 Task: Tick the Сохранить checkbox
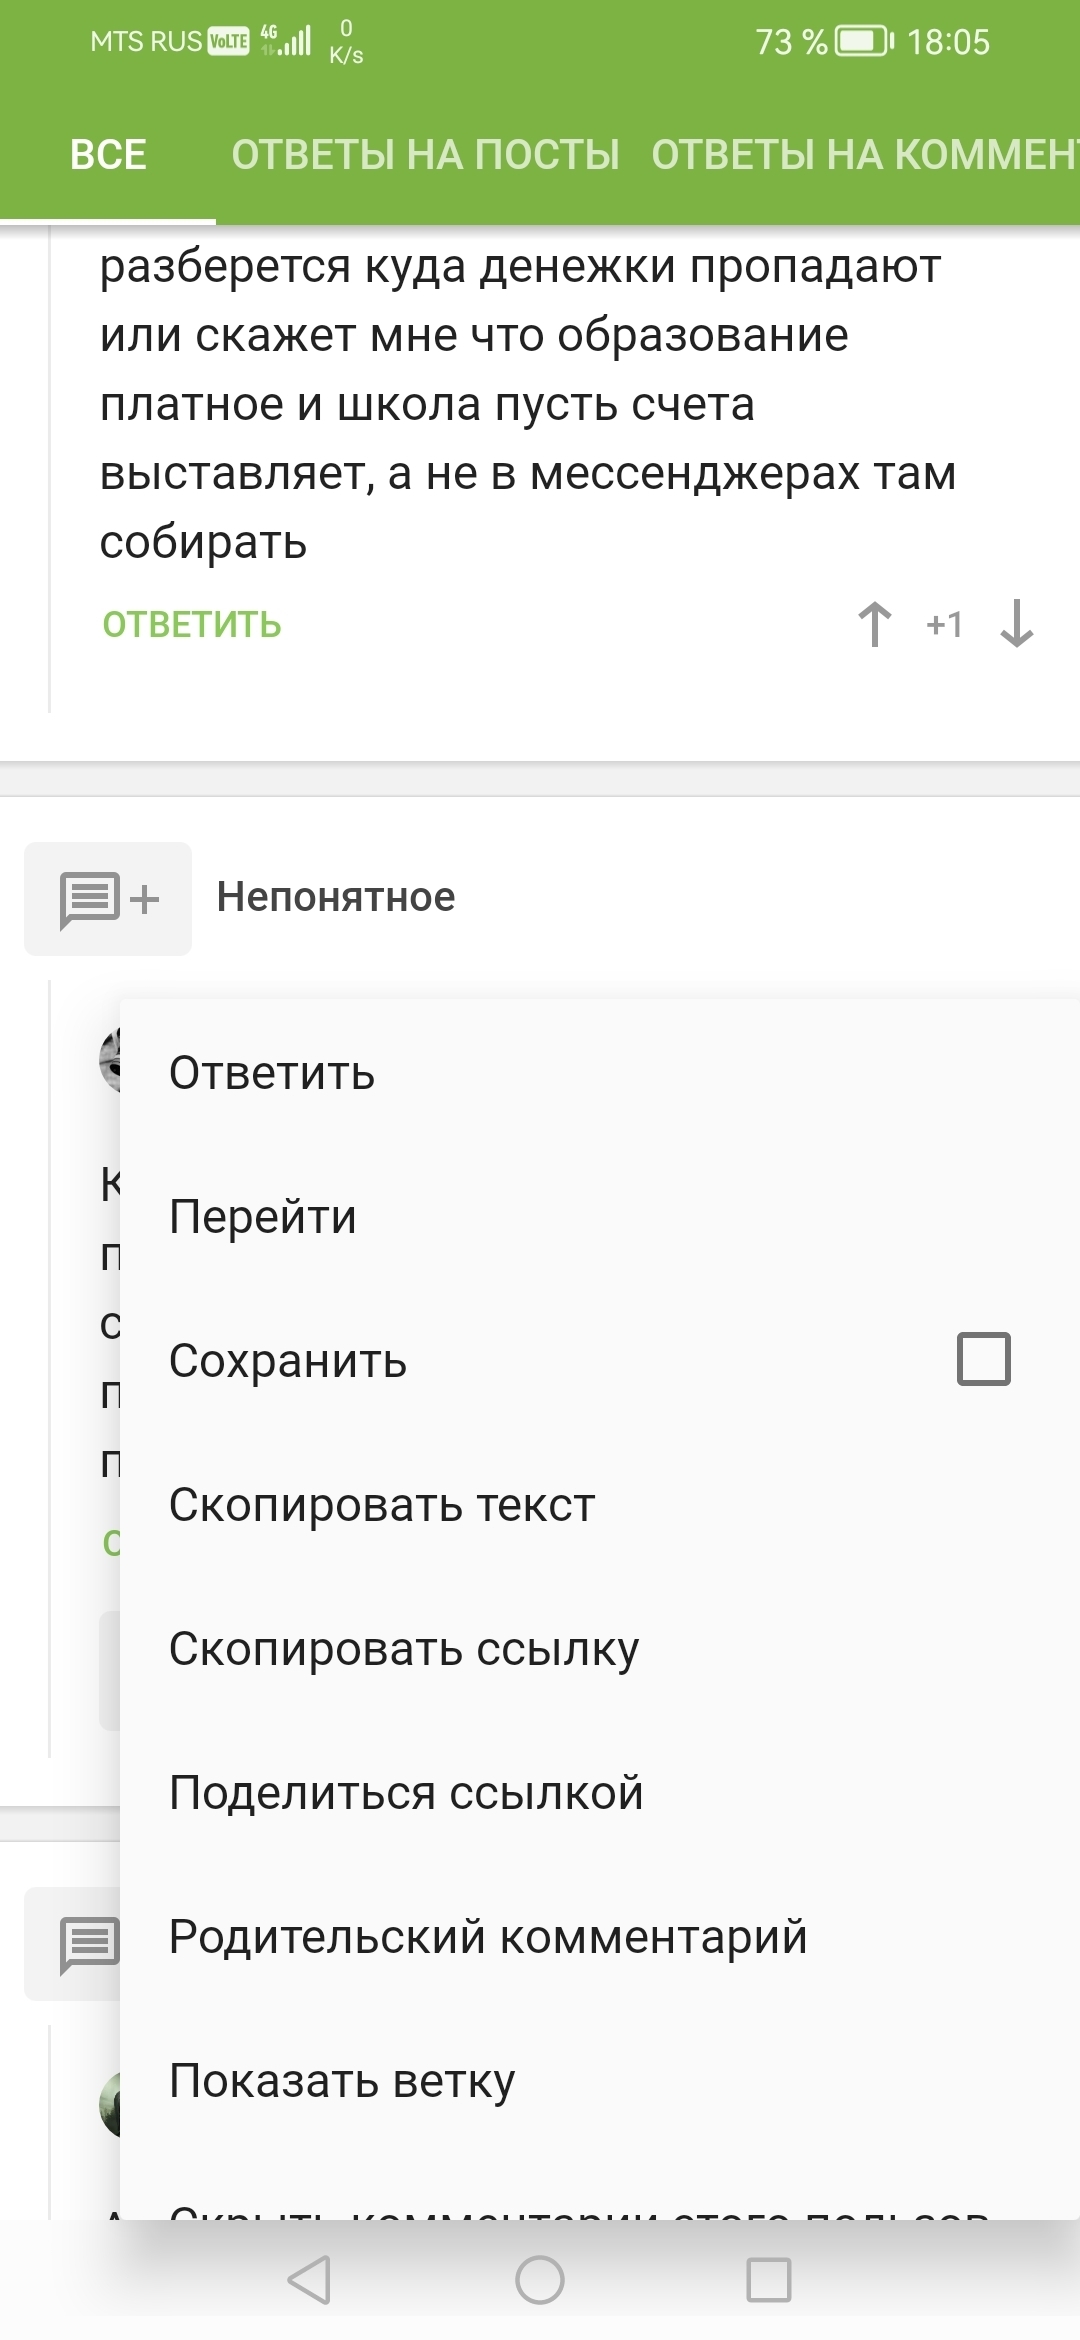click(x=983, y=1359)
